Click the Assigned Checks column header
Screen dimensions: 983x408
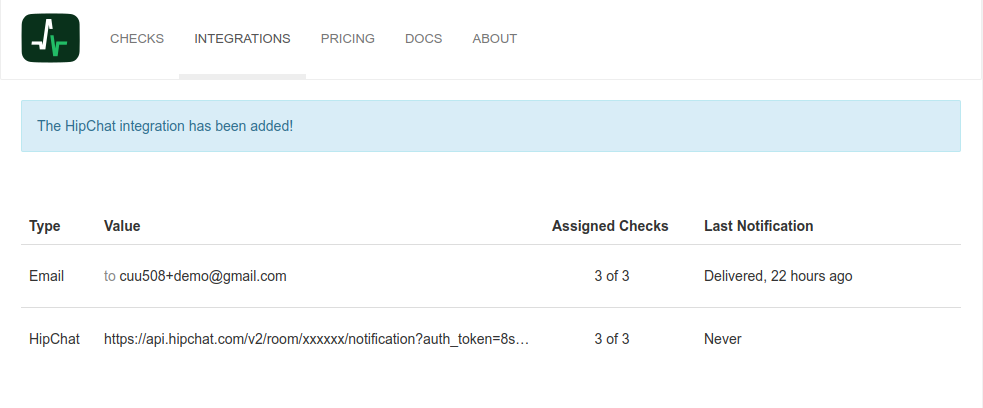point(610,226)
